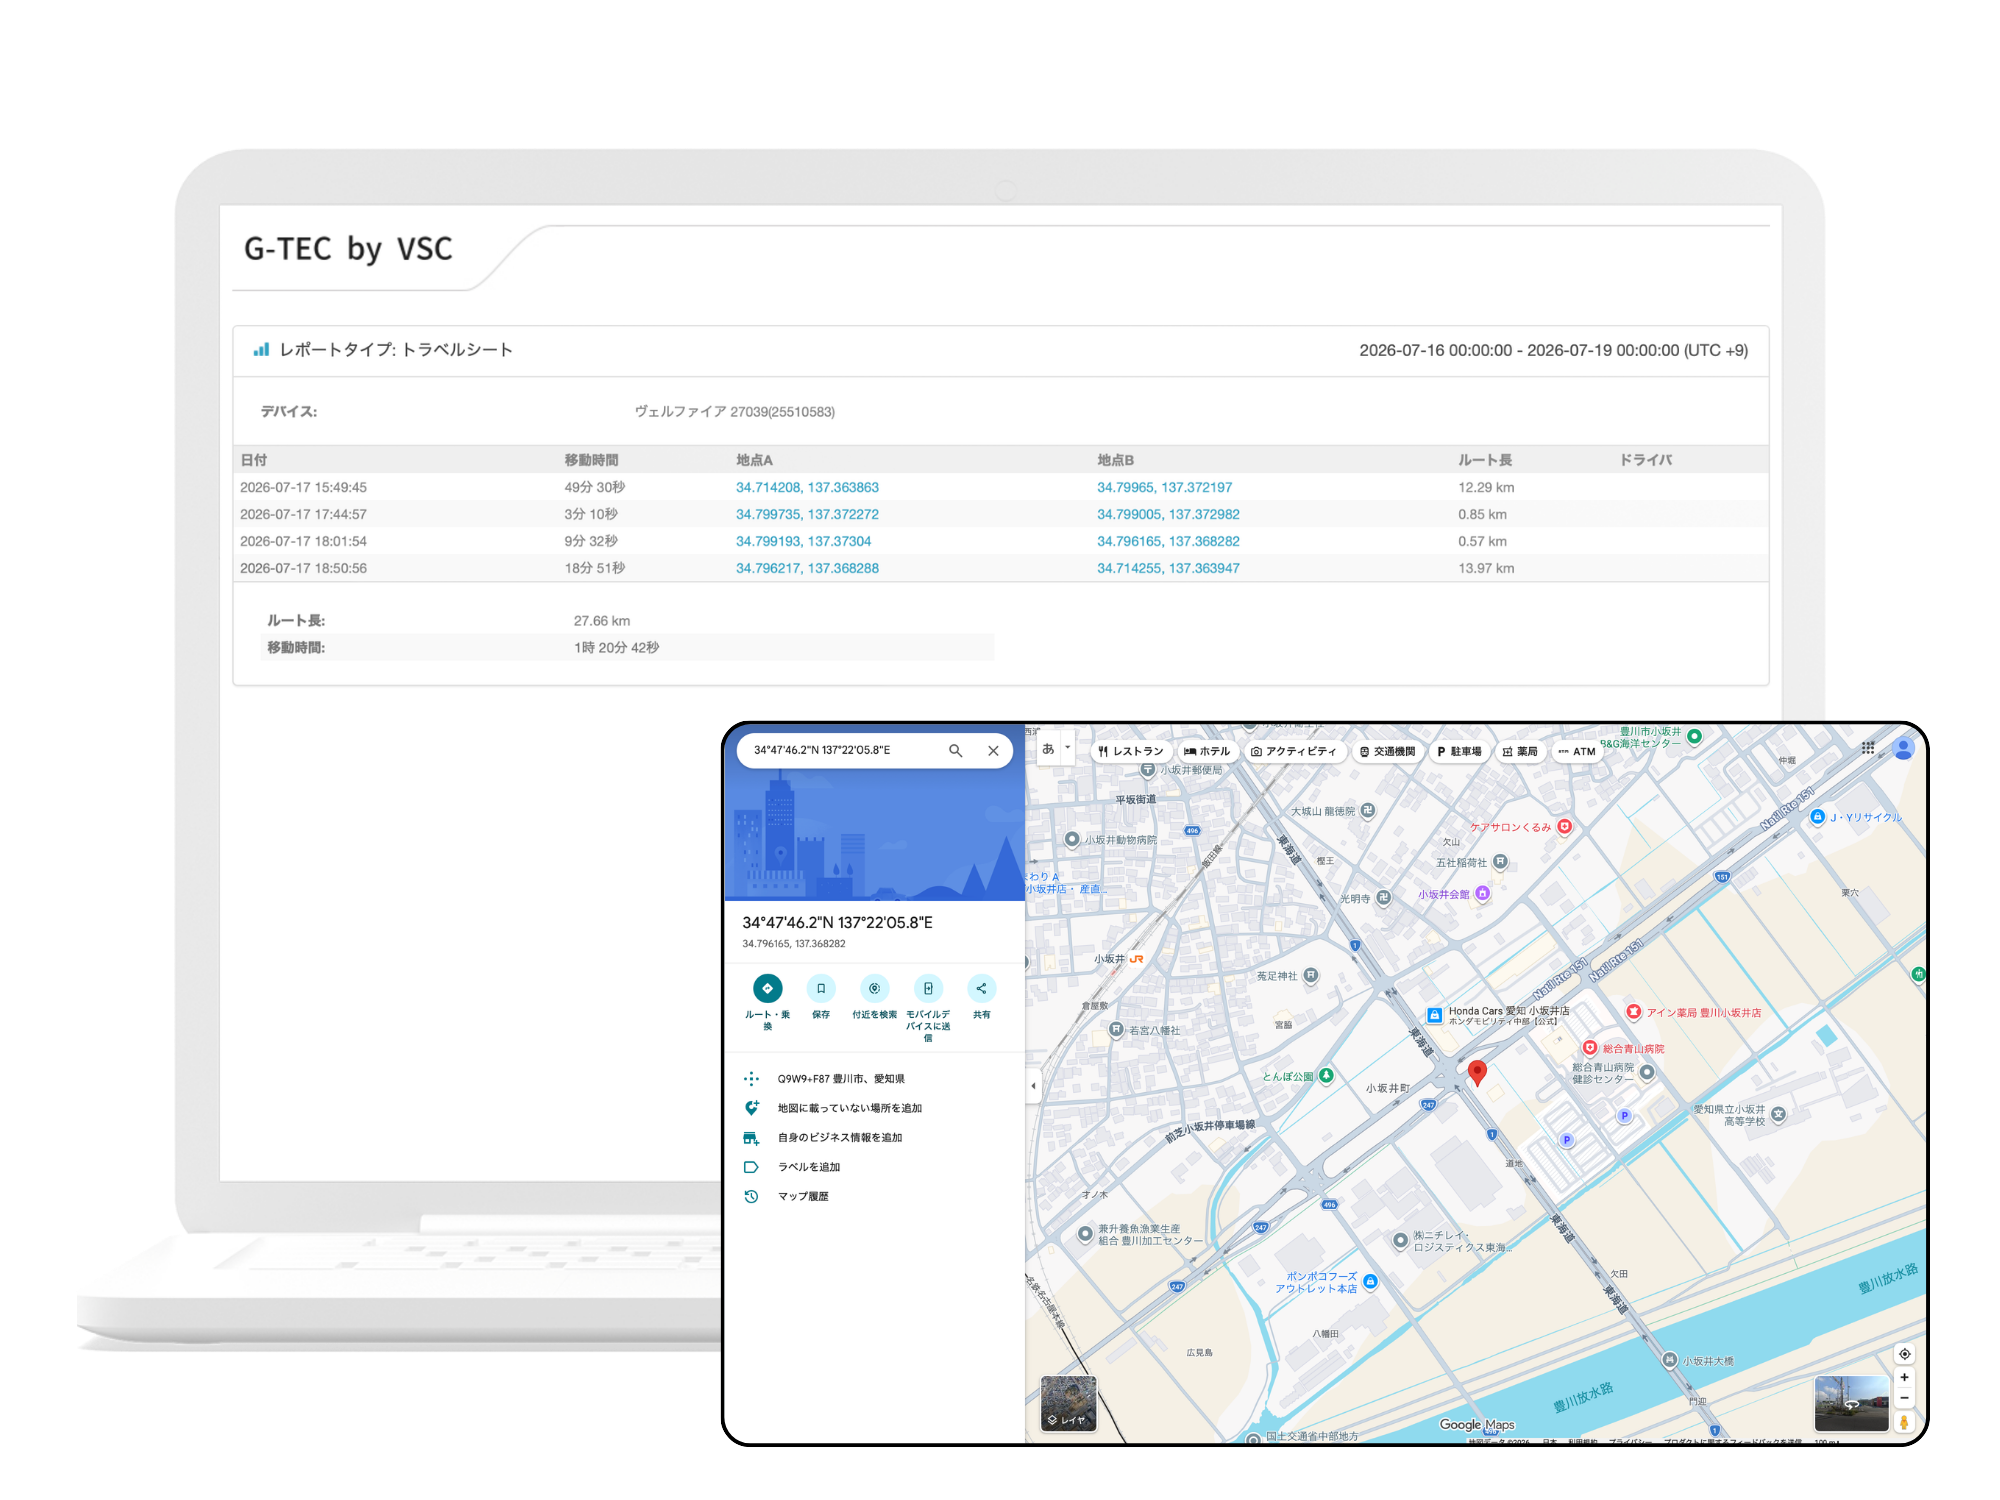2000x1500 pixels.
Task: Click the アイン薬局 豊川小坂井店 marker
Action: (1634, 1012)
